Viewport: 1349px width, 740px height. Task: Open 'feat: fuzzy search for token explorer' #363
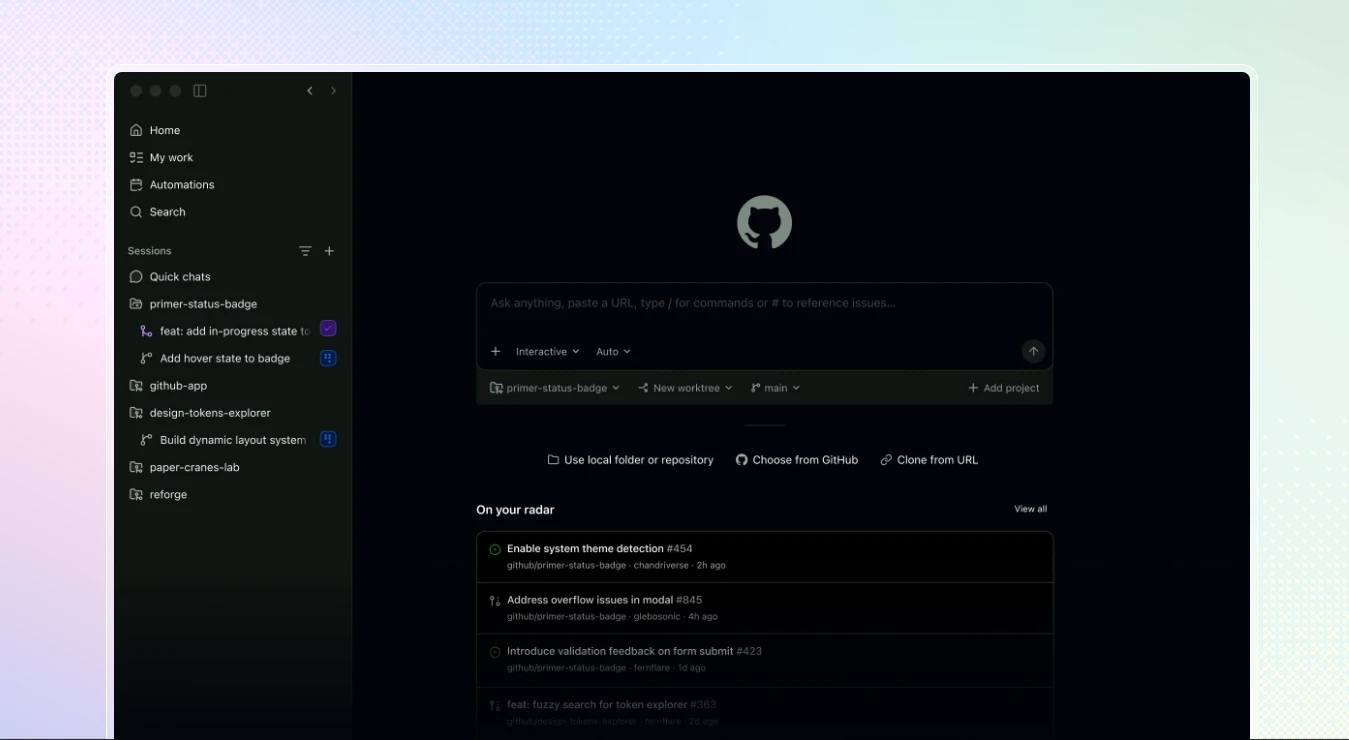coord(765,712)
